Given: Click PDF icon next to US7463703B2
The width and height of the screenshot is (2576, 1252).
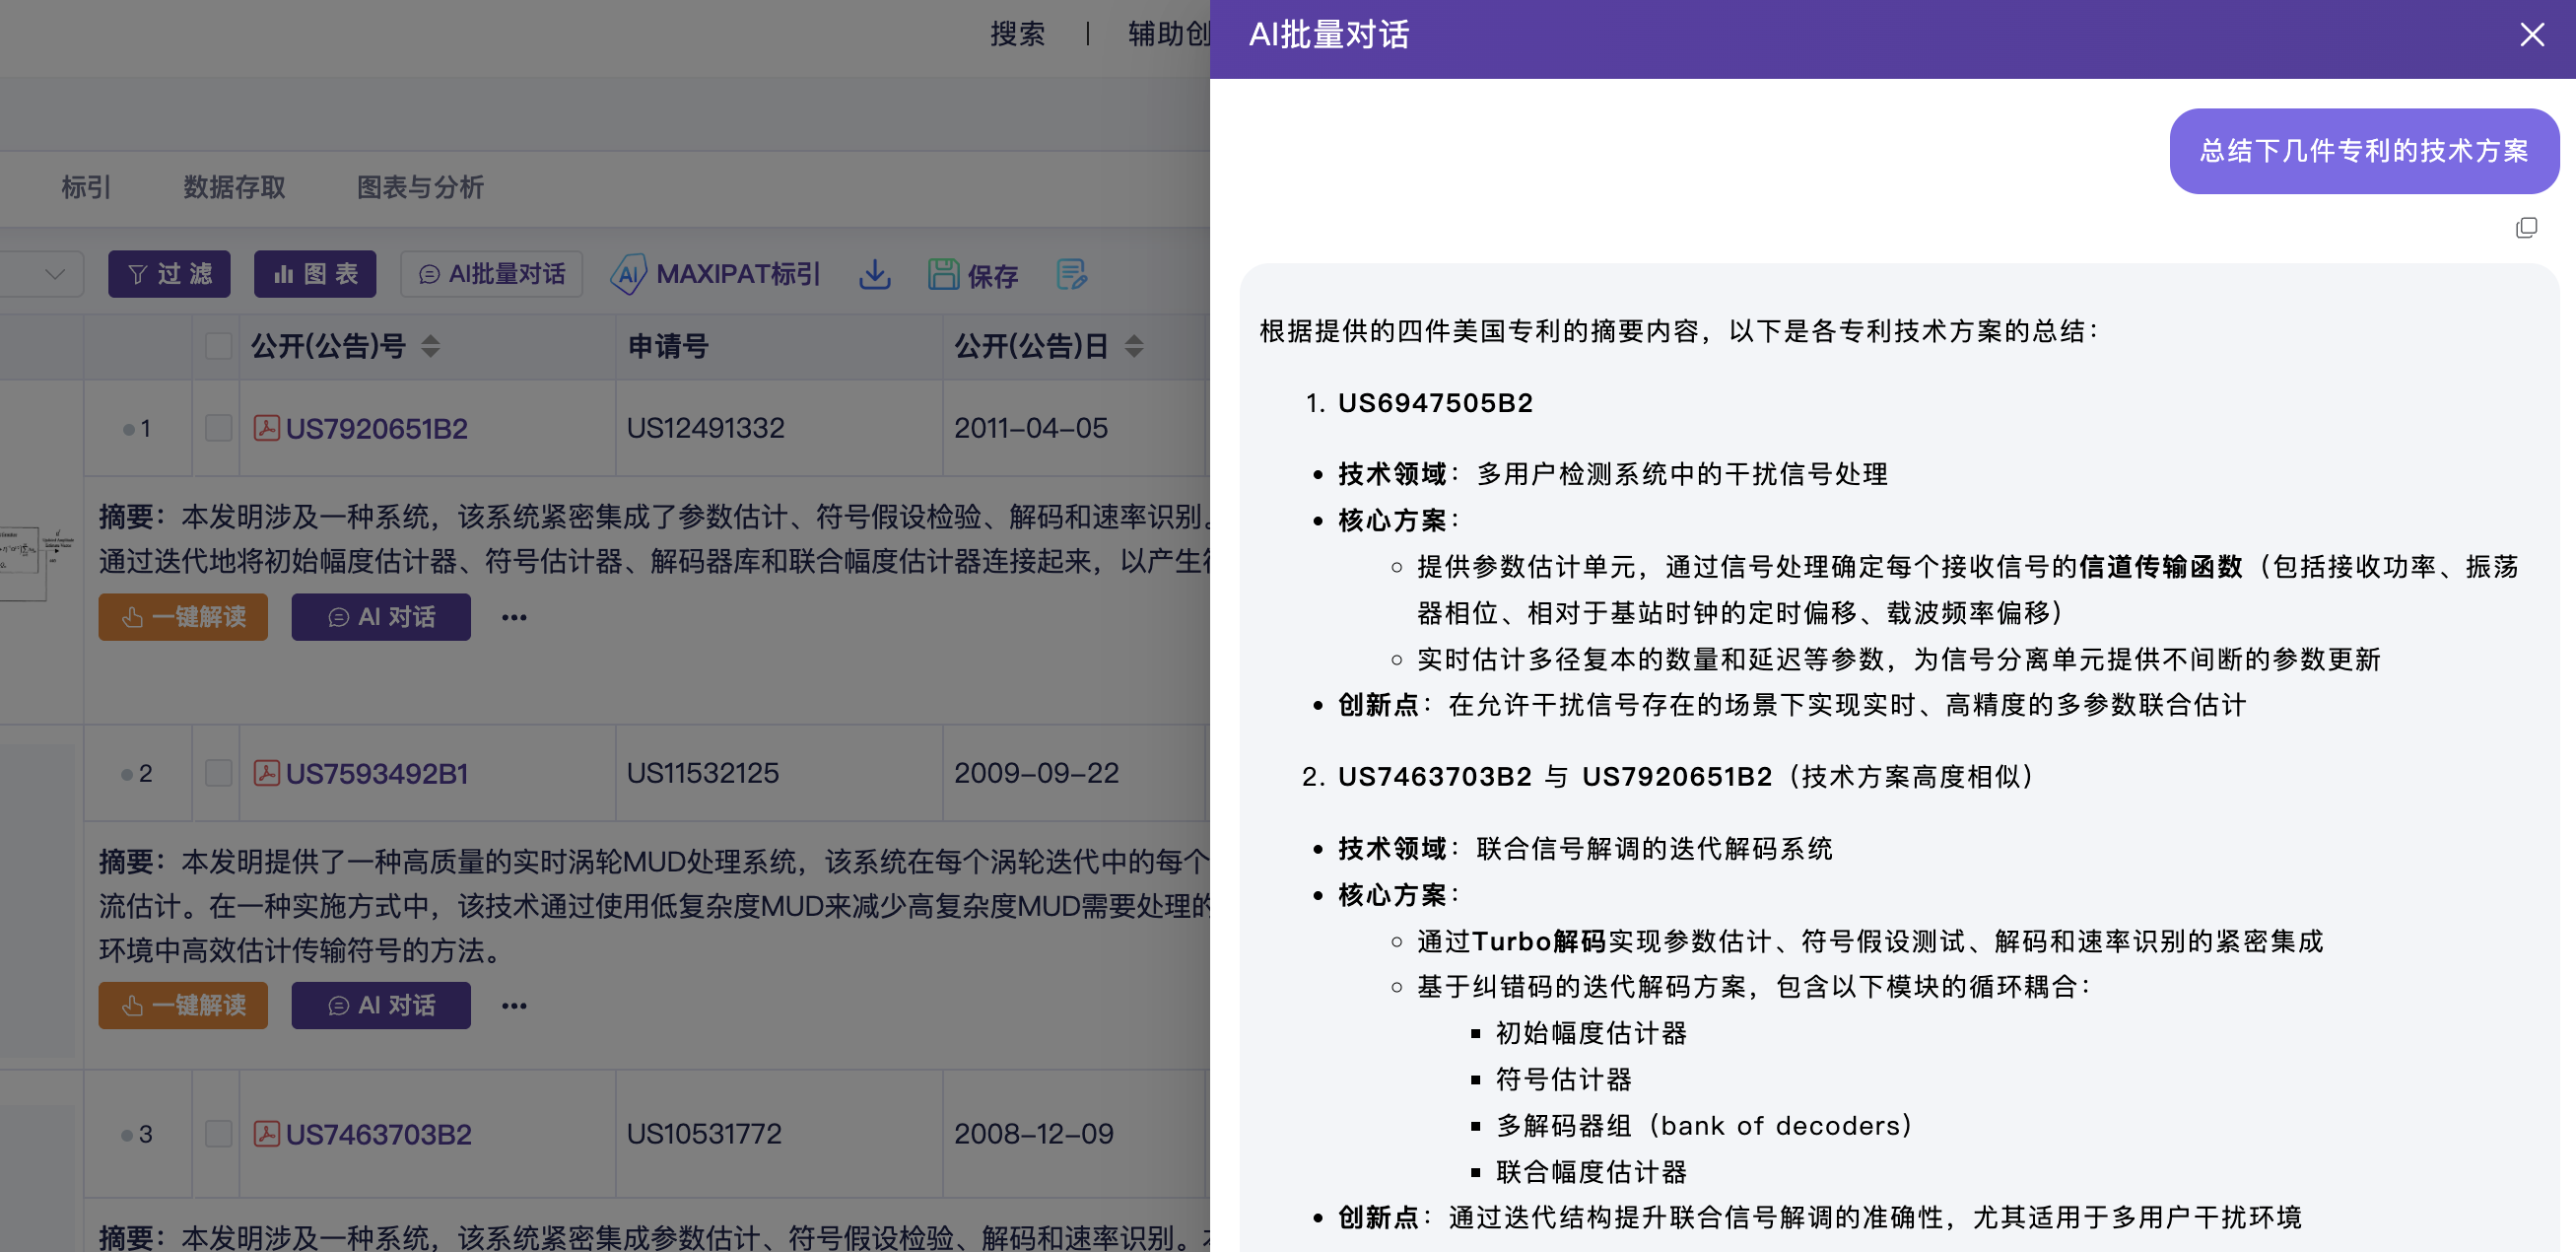Looking at the screenshot, I should (266, 1134).
